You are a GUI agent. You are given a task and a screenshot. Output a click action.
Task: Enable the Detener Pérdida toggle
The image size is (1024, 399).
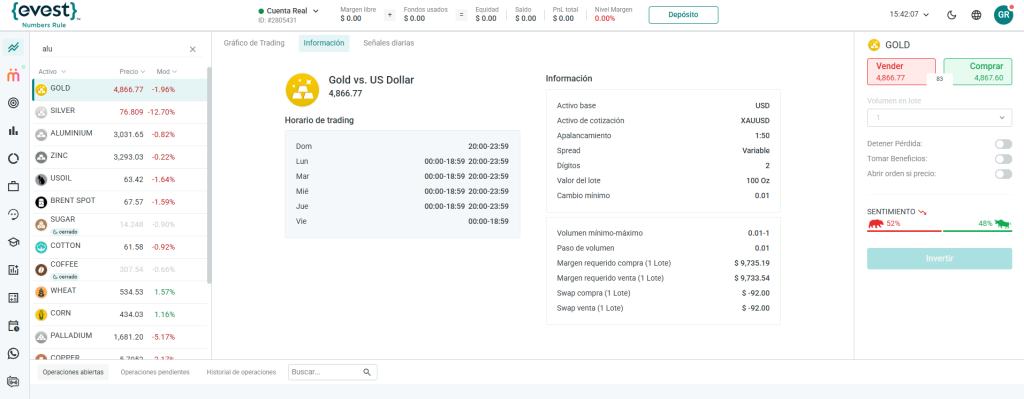[x=1003, y=144]
